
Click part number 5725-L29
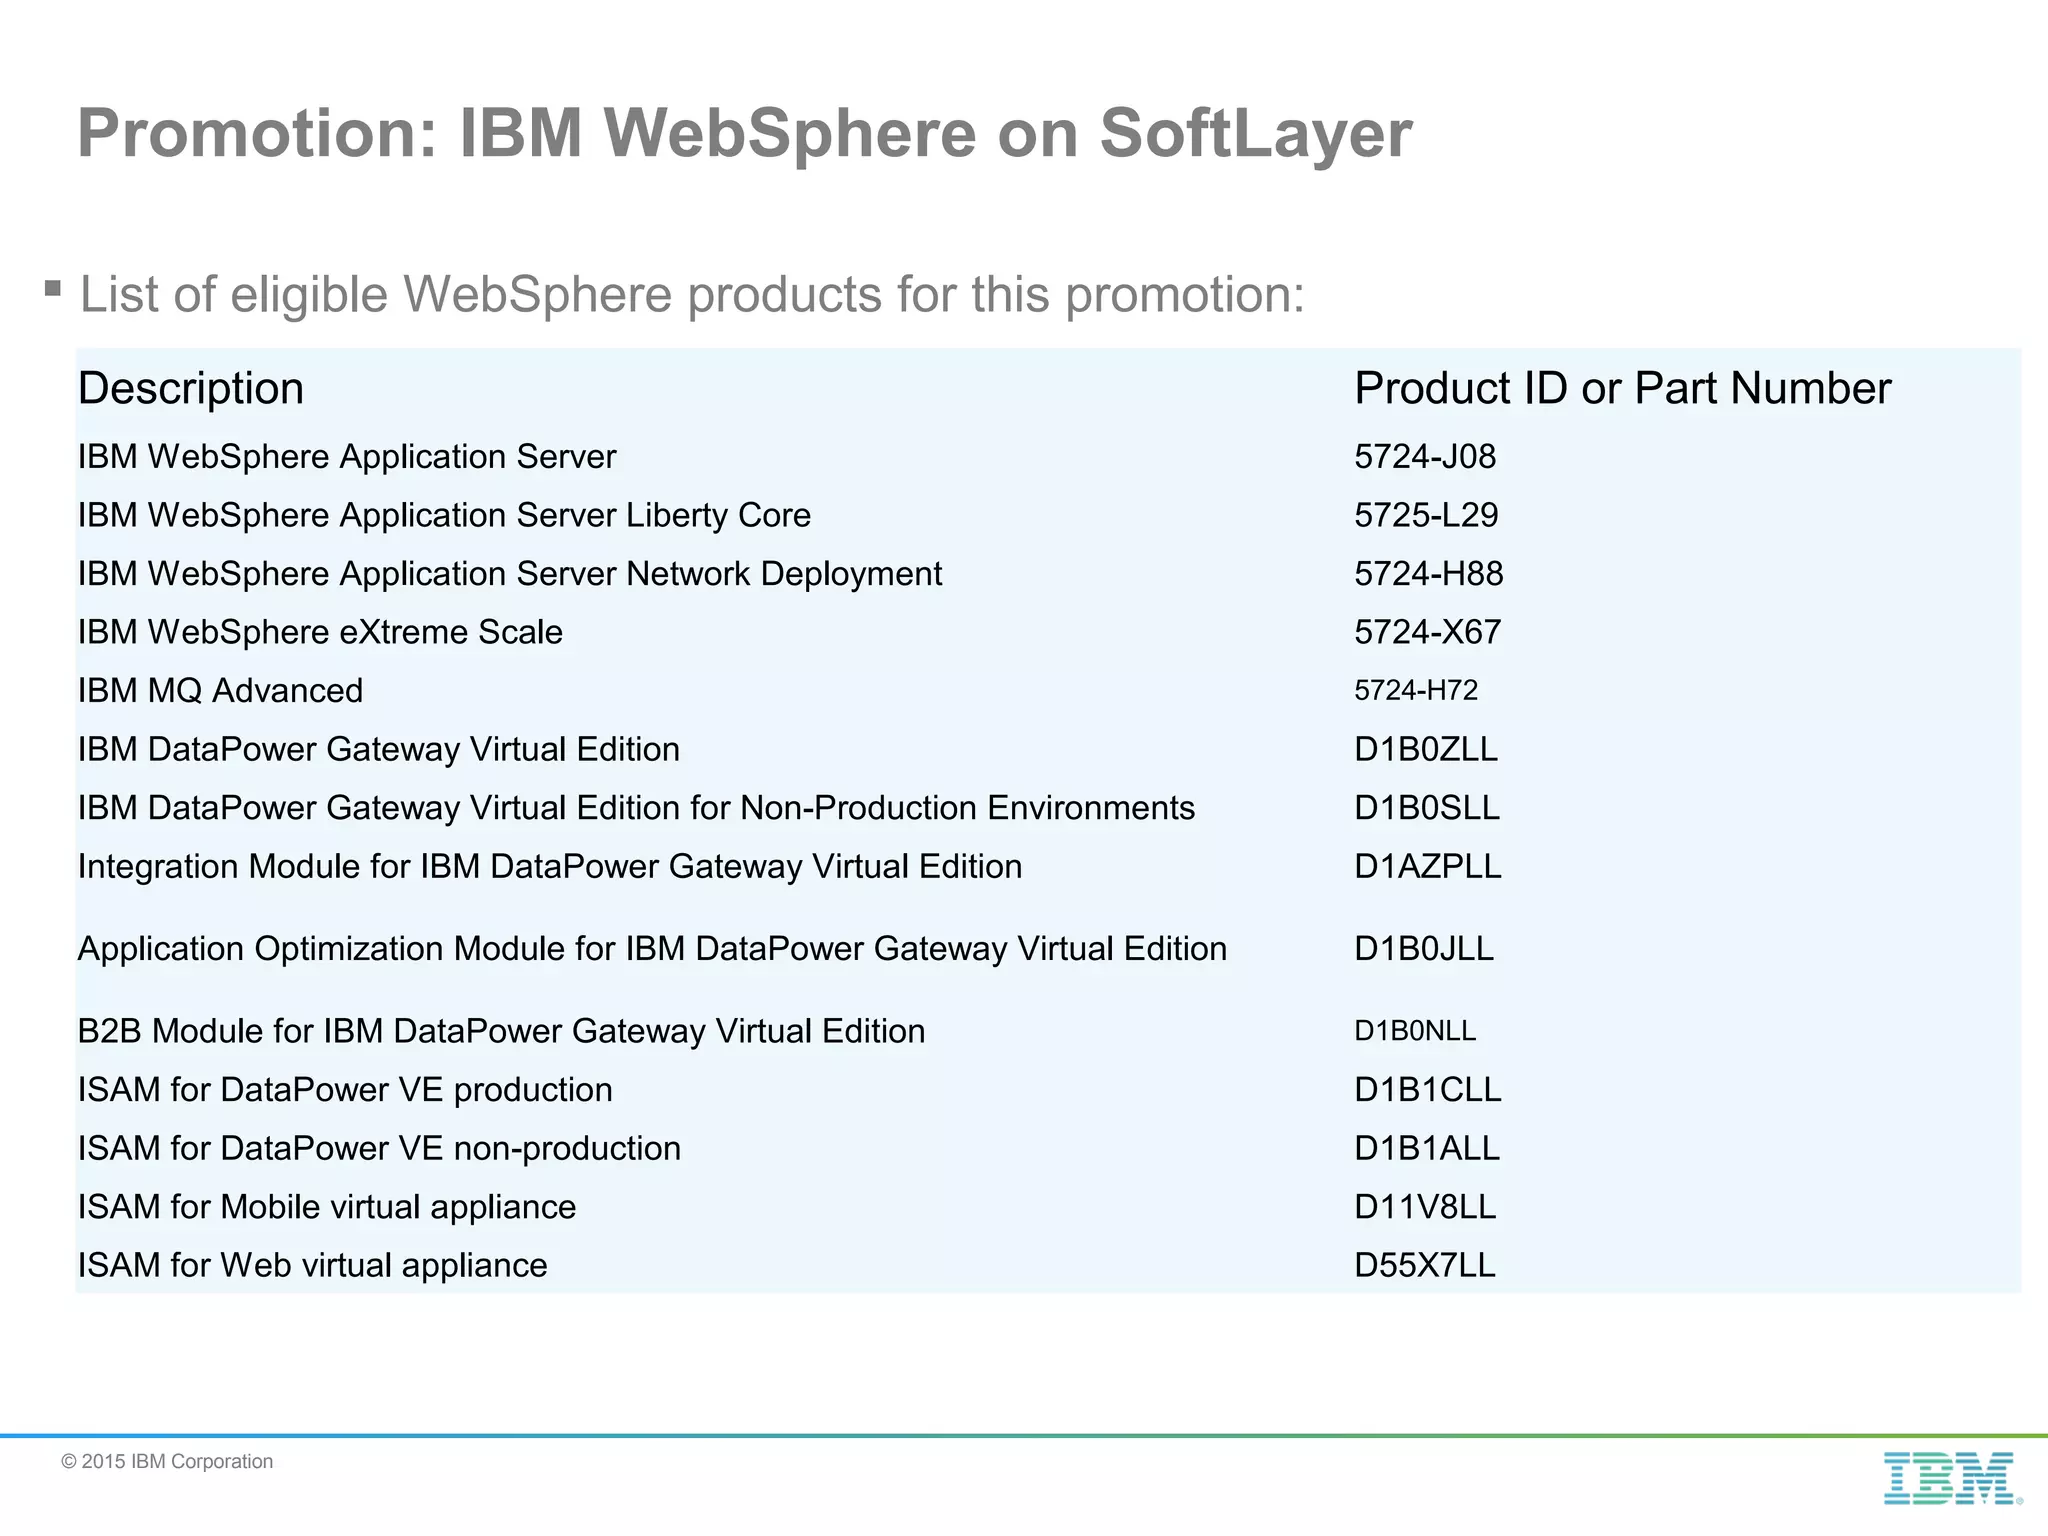(x=1426, y=515)
